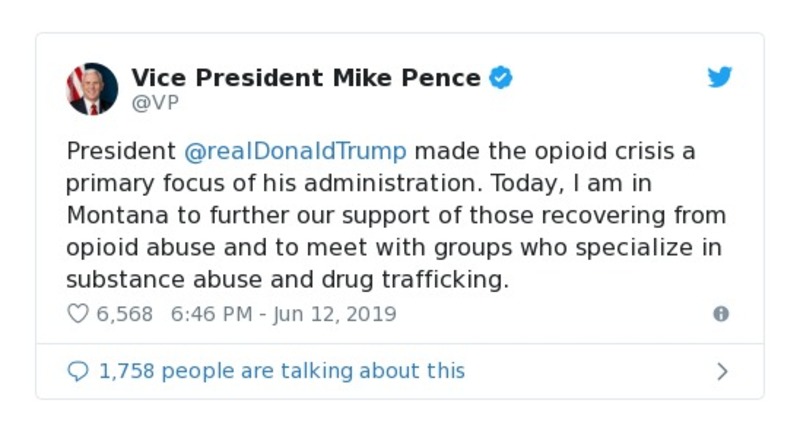The image size is (800, 432).
Task: Open "1,758 people are talking about this"
Action: click(x=281, y=371)
